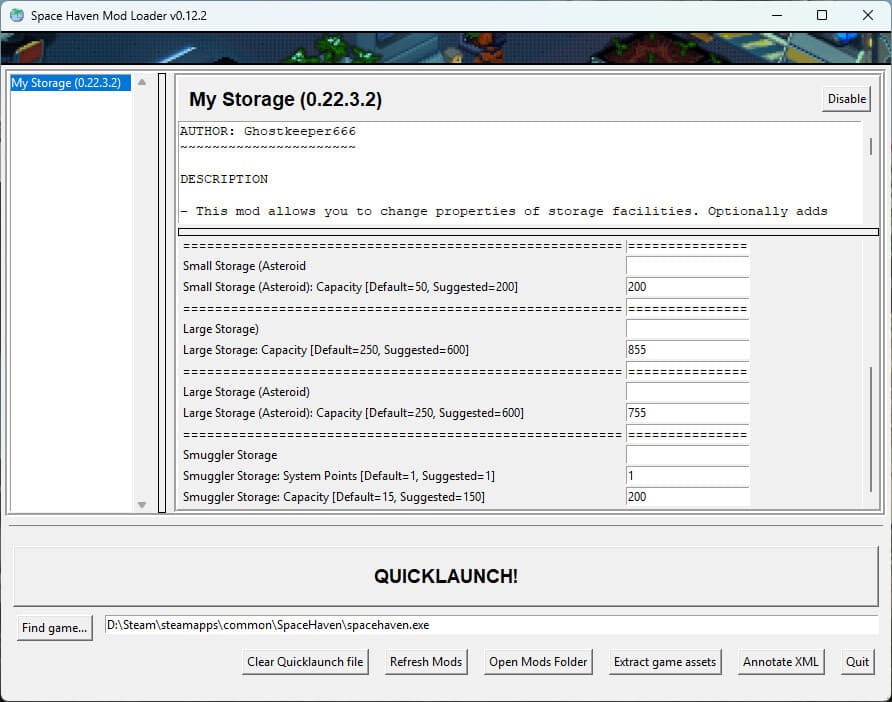Maximize the Mod Loader window
The image size is (892, 702).
point(822,15)
